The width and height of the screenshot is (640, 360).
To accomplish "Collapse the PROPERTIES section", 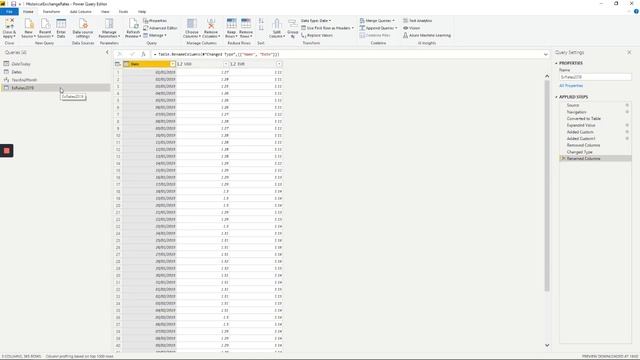I will pyautogui.click(x=556, y=63).
